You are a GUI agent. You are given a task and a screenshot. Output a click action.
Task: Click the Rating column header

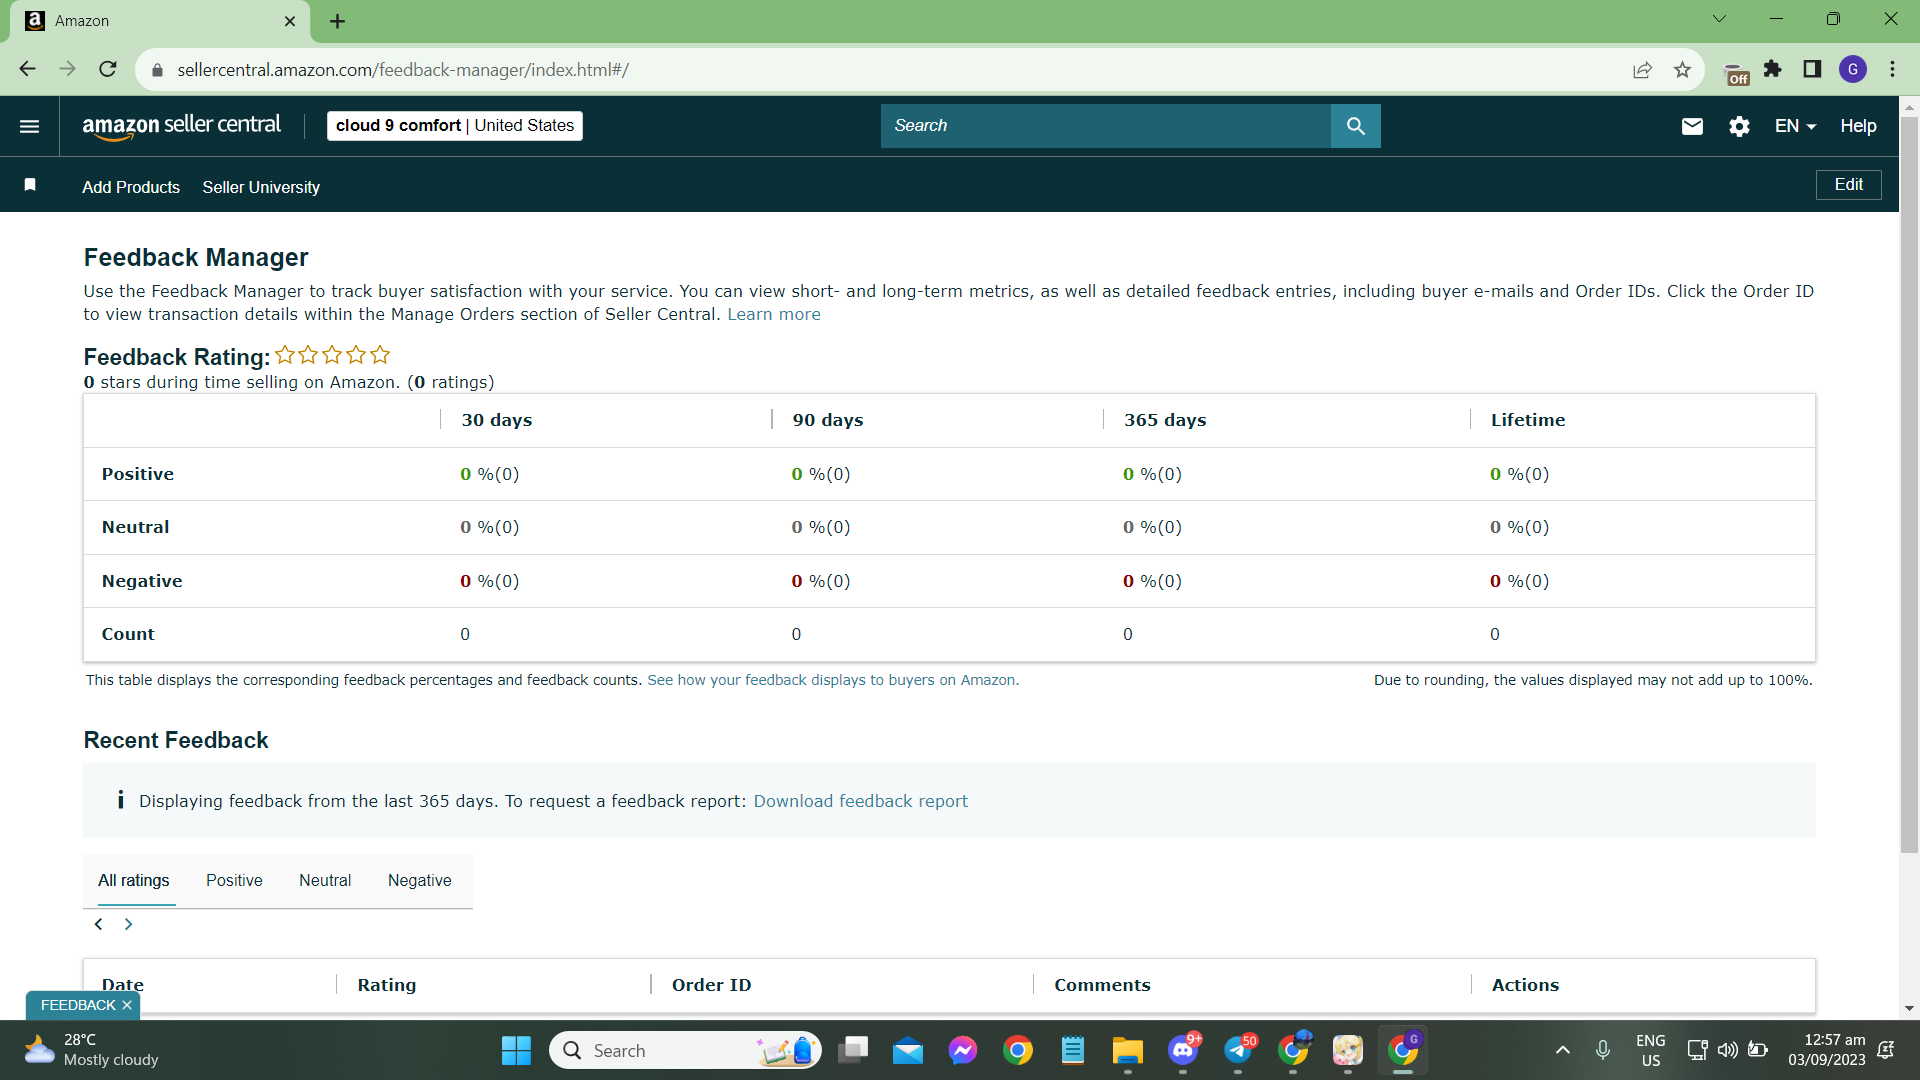386,985
